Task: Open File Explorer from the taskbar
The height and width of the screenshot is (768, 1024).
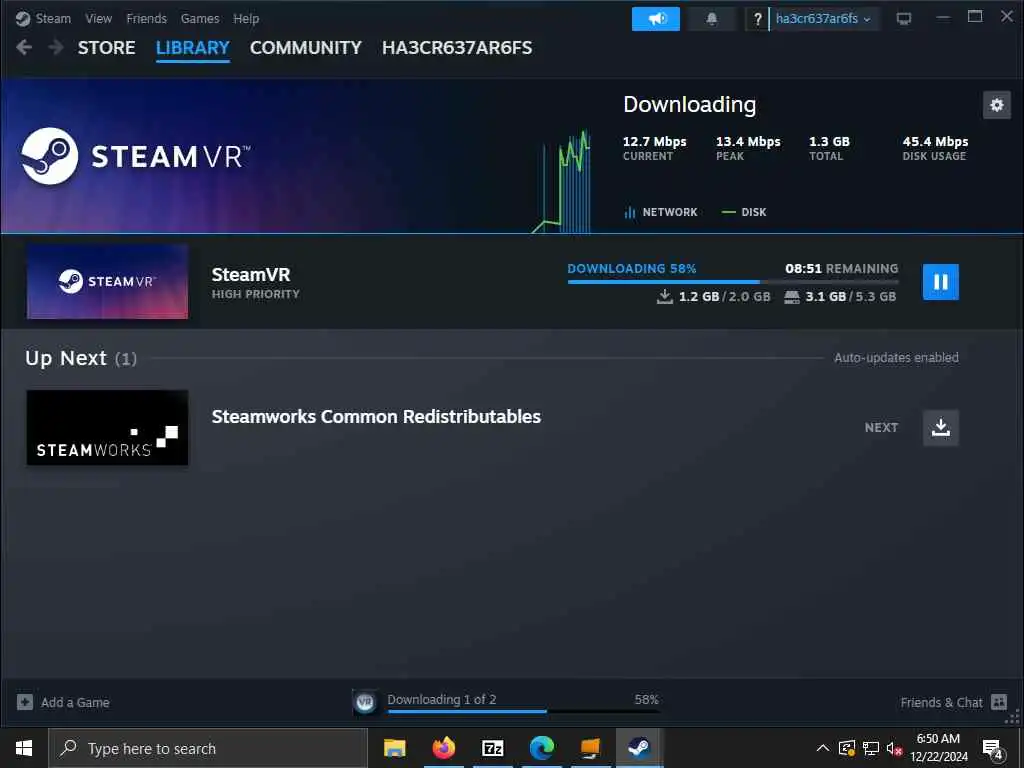Action: (x=394, y=748)
